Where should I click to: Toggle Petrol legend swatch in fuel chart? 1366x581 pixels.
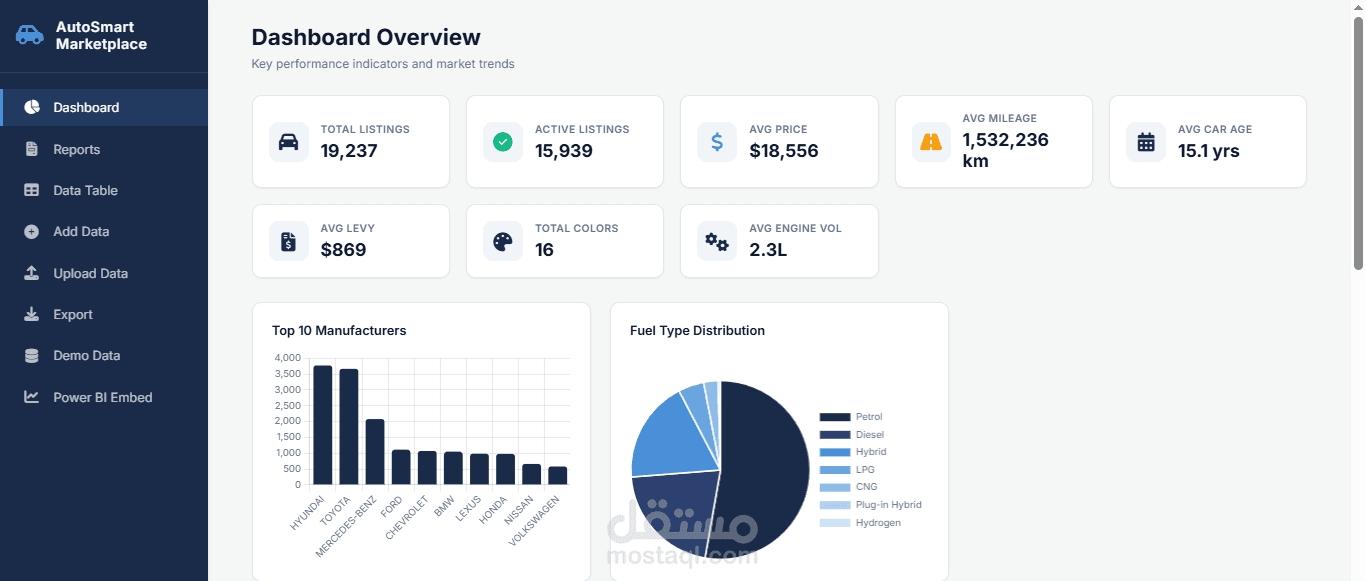point(834,417)
